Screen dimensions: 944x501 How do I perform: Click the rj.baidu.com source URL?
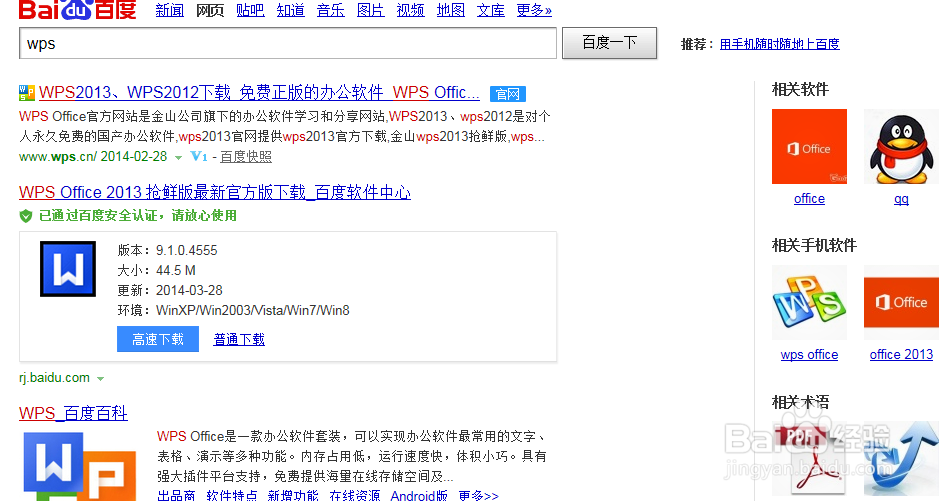click(54, 378)
